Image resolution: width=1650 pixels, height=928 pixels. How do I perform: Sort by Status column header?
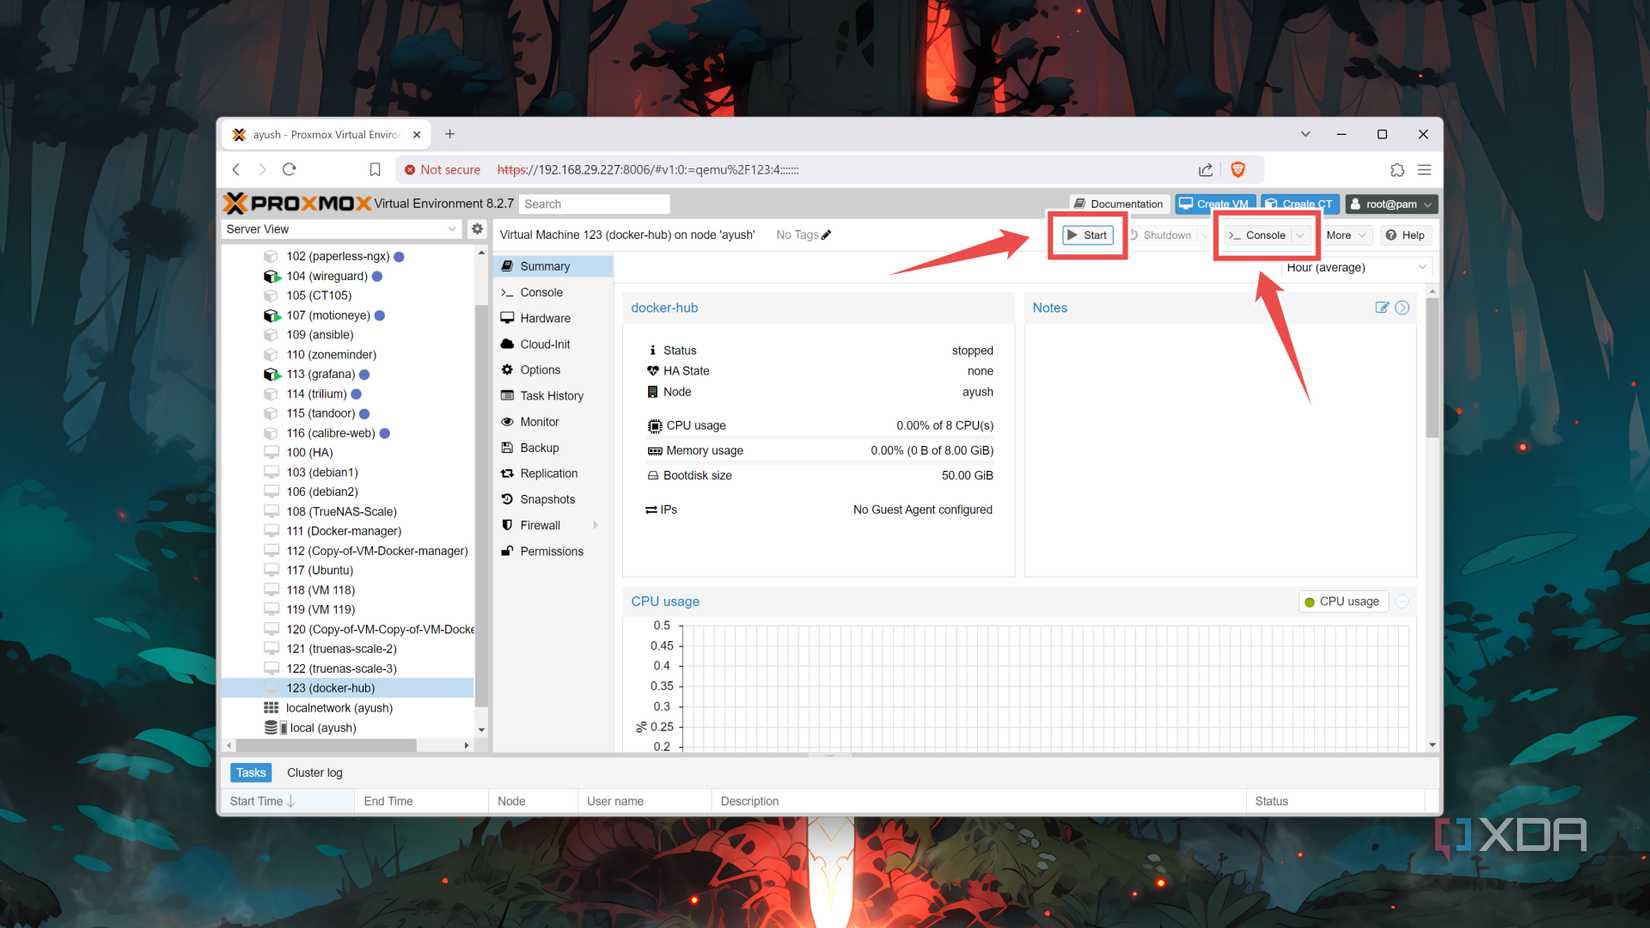(1334, 801)
